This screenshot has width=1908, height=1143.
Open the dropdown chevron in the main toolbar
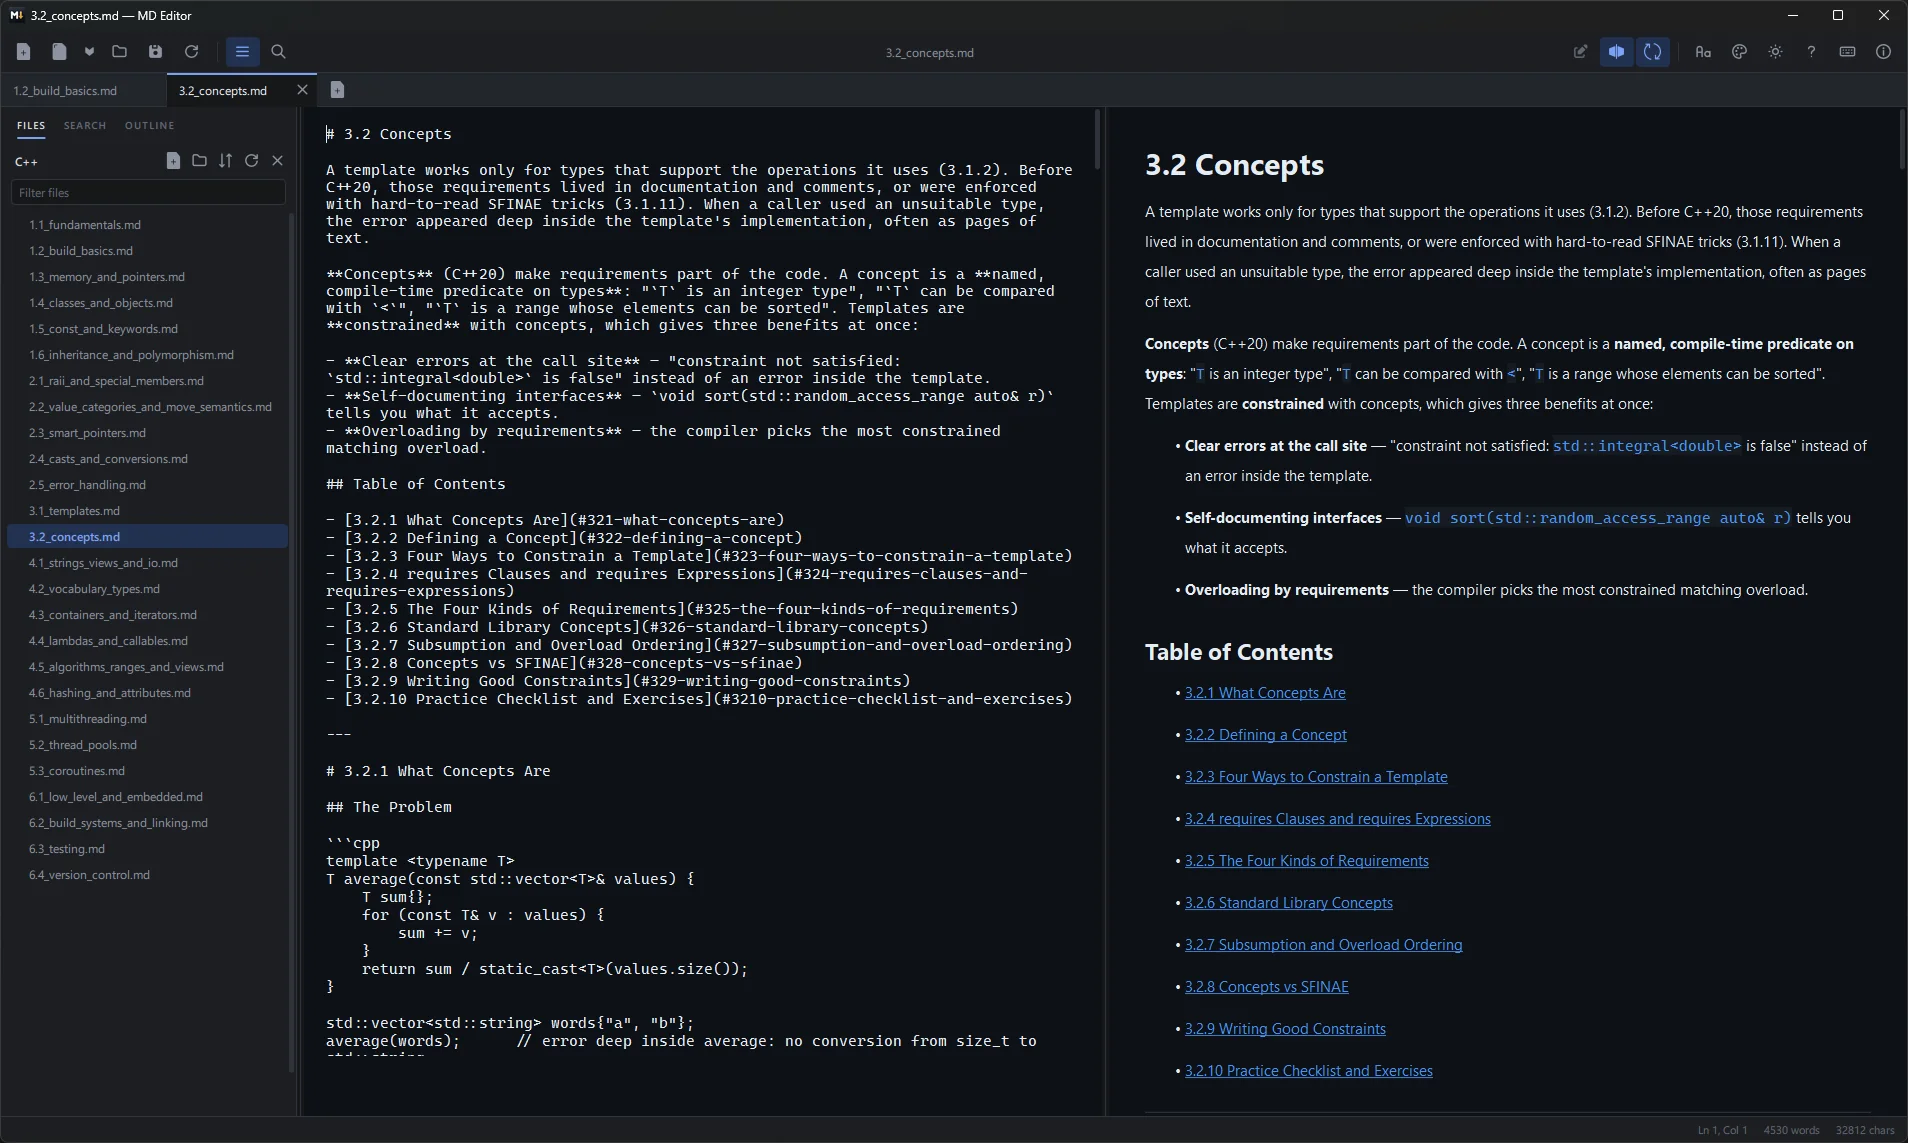[89, 52]
